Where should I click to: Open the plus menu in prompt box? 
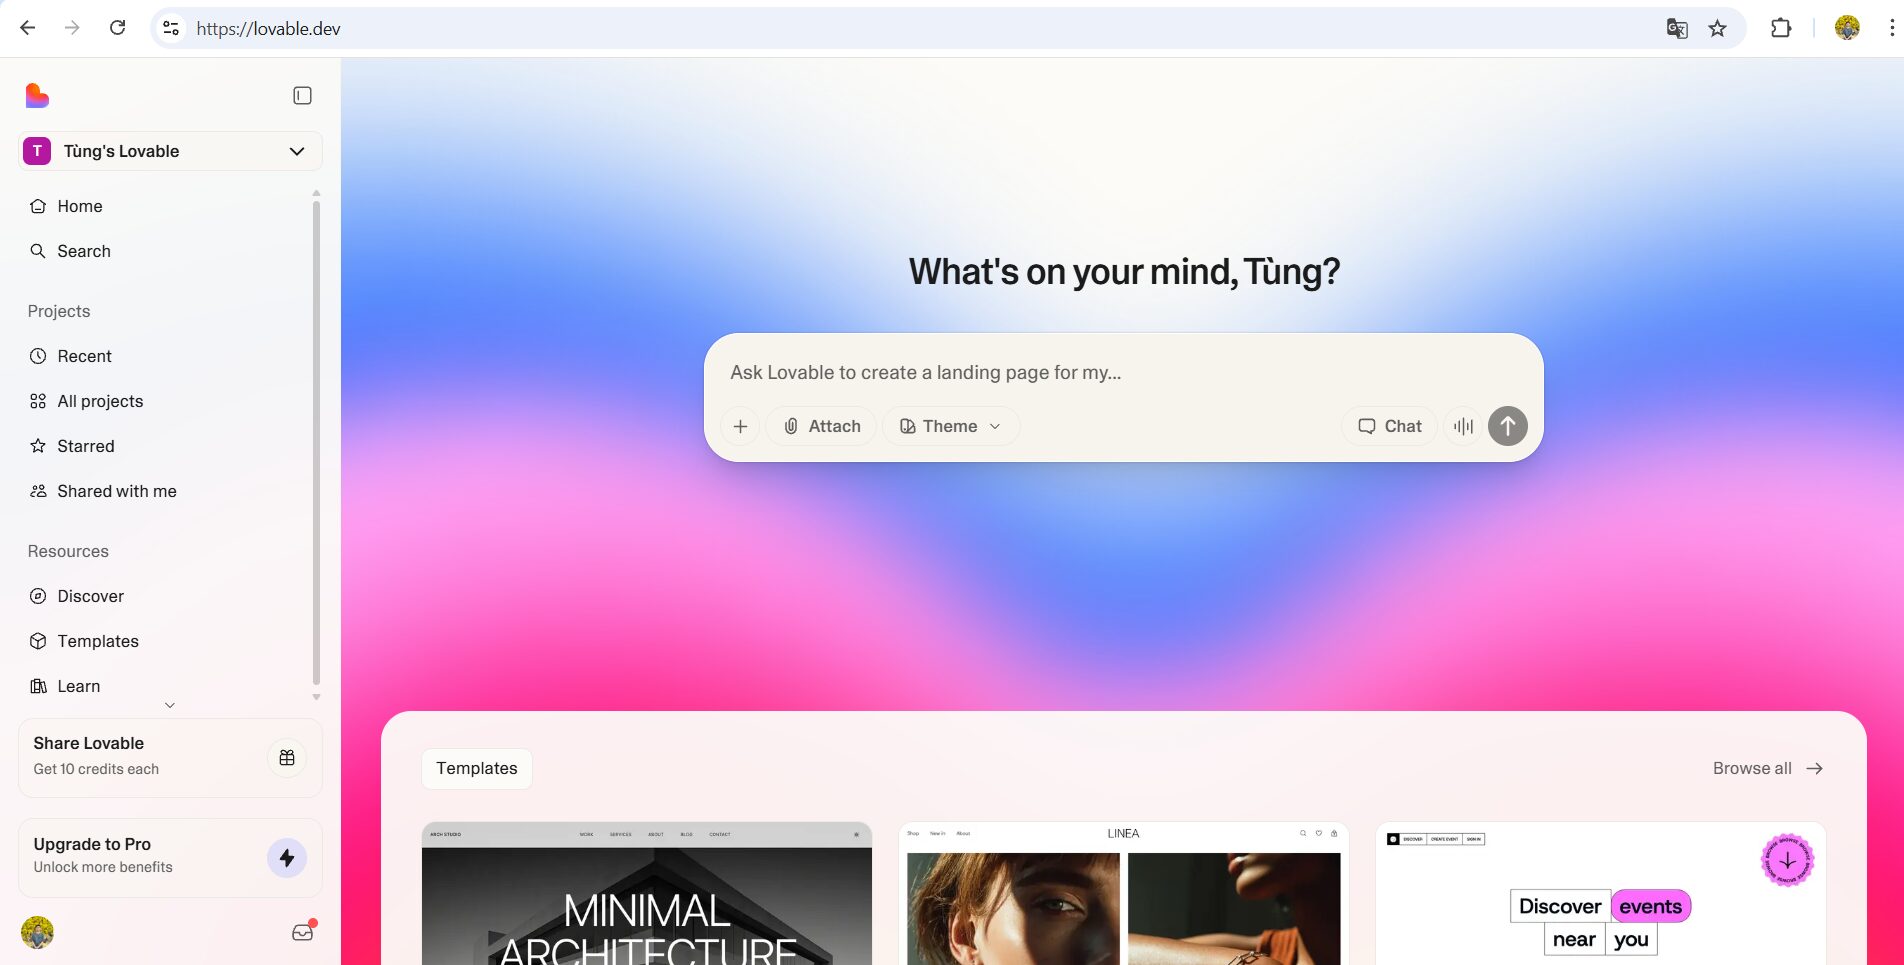[x=740, y=426]
